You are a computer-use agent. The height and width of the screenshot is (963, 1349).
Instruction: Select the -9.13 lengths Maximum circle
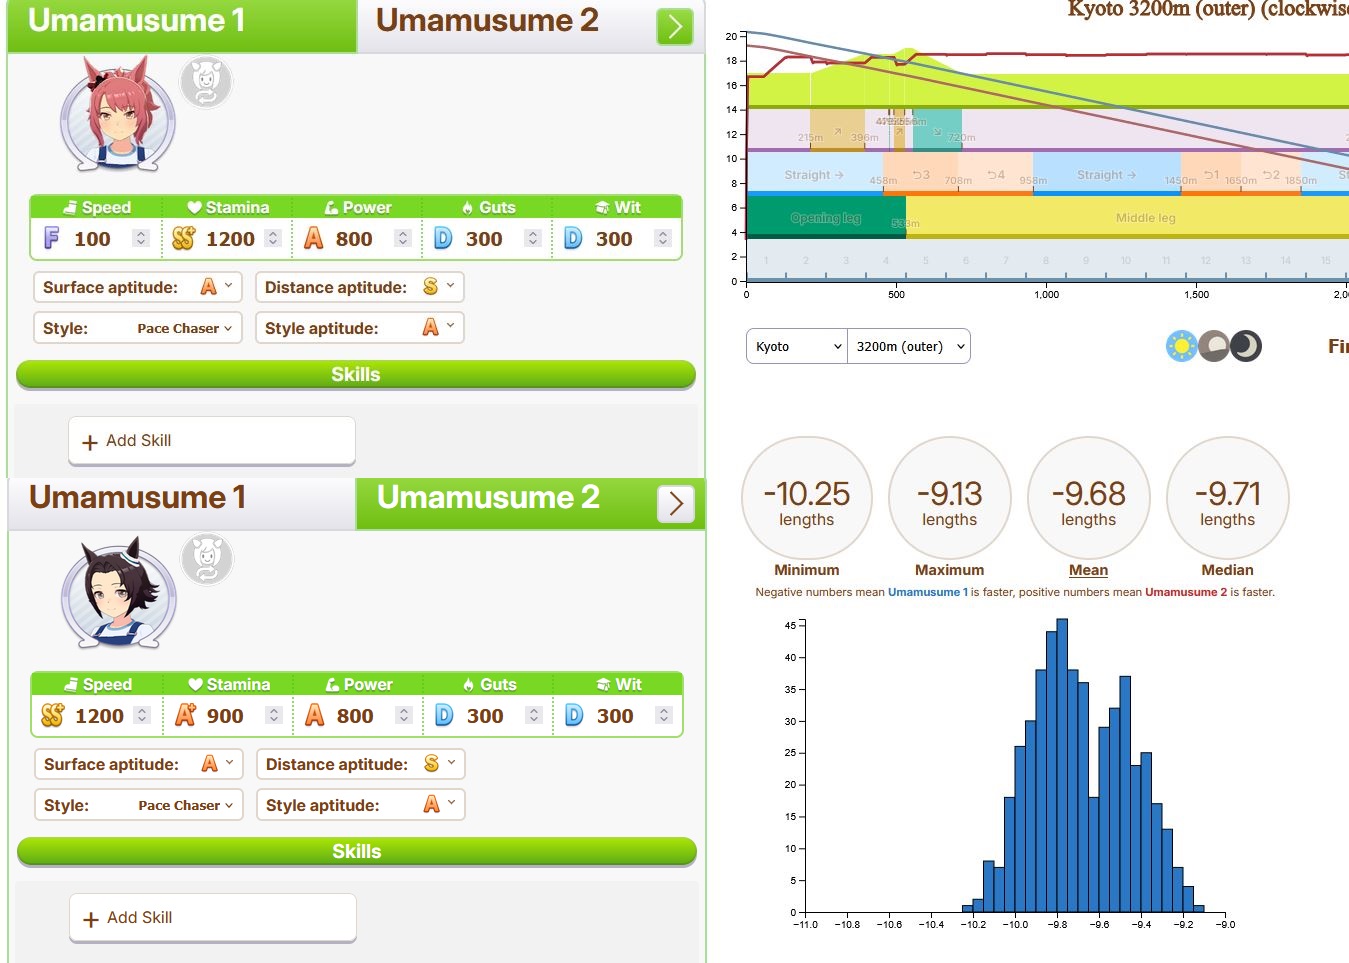coord(950,498)
